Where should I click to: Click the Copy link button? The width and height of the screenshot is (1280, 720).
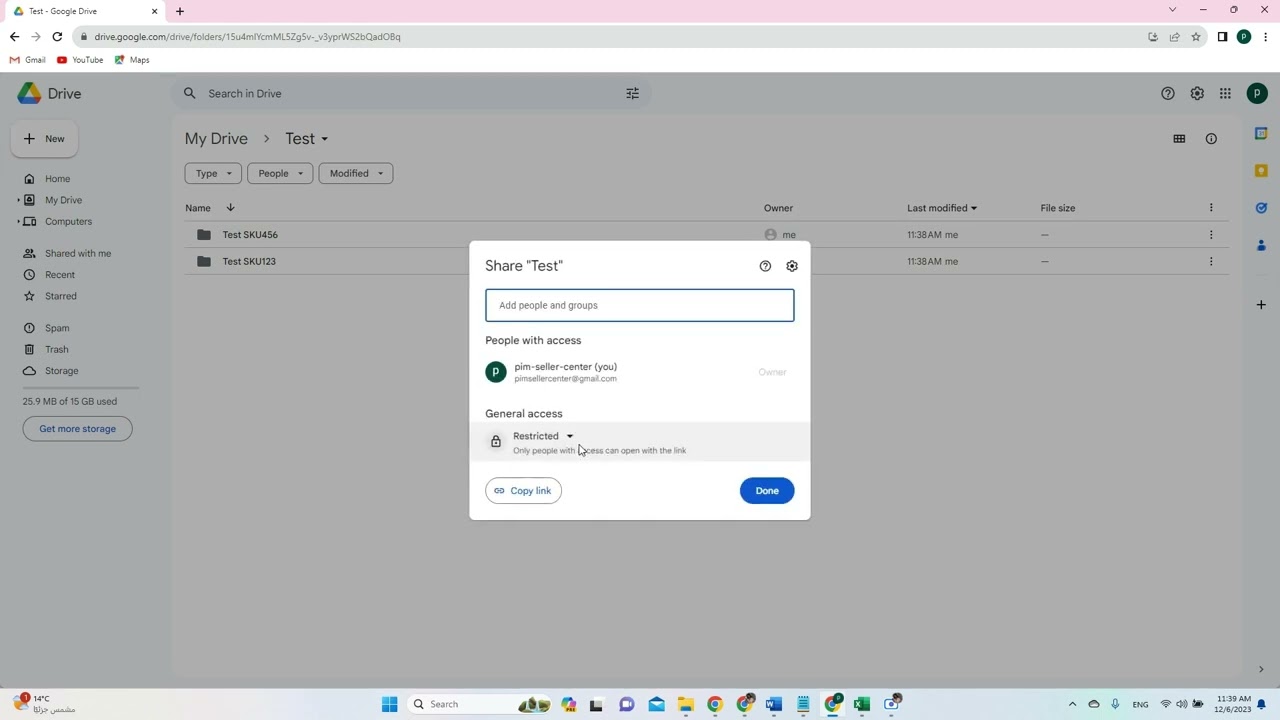[x=523, y=491]
